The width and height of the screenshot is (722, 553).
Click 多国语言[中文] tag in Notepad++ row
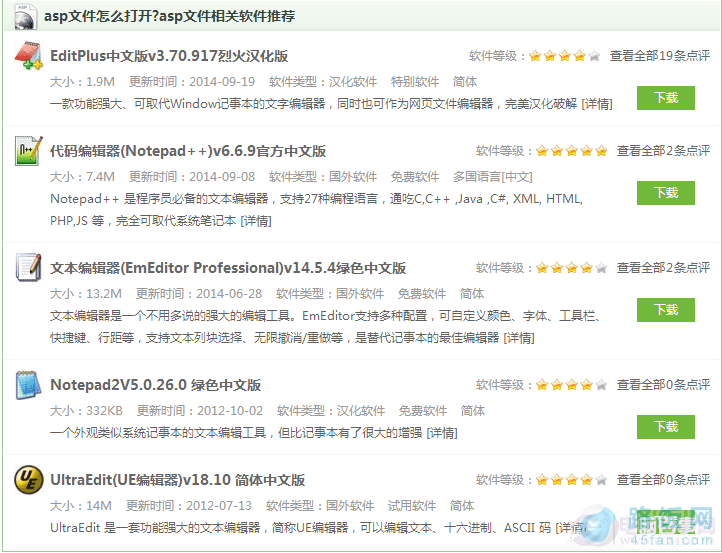(x=493, y=176)
